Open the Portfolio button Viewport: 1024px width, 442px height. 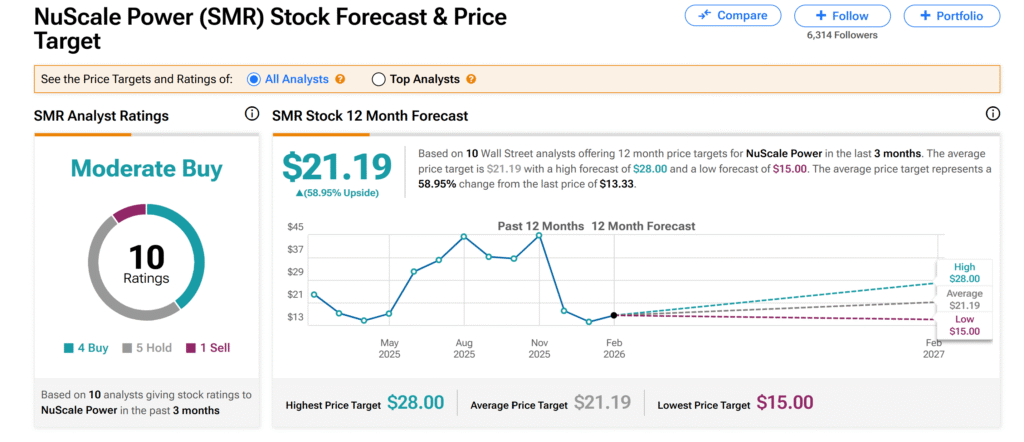(950, 16)
